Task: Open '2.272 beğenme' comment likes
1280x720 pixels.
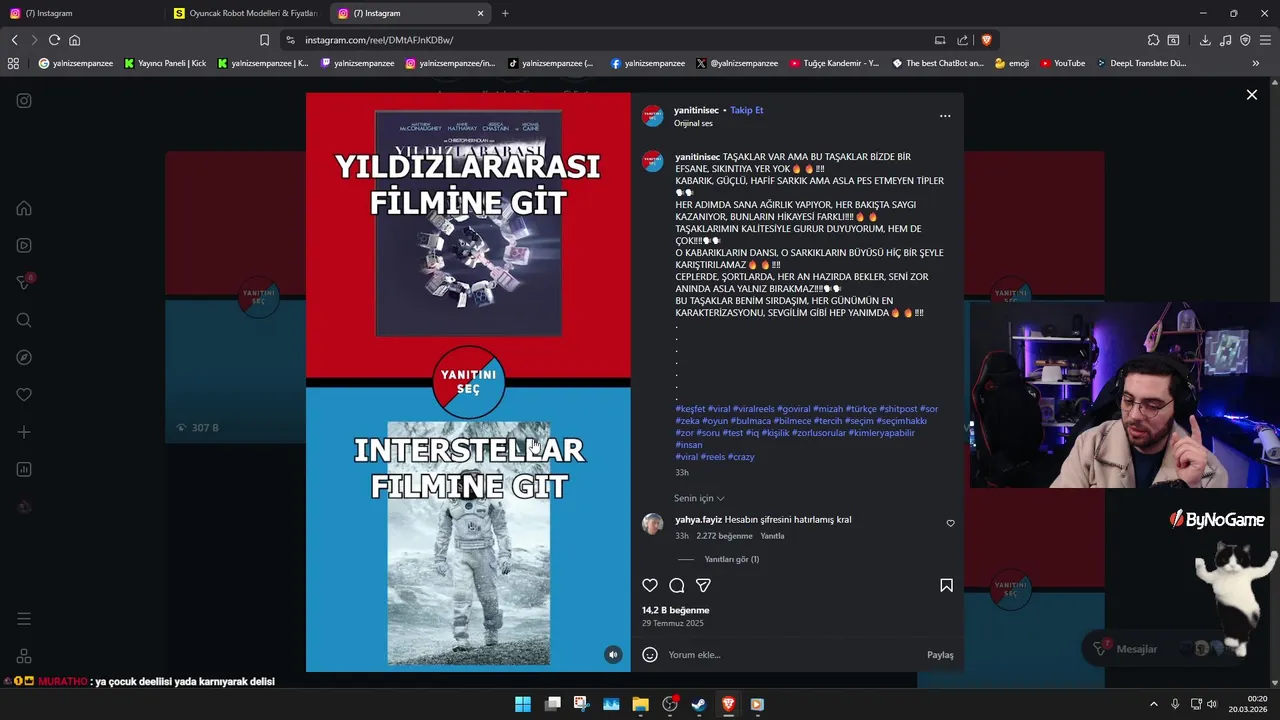Action: point(724,536)
